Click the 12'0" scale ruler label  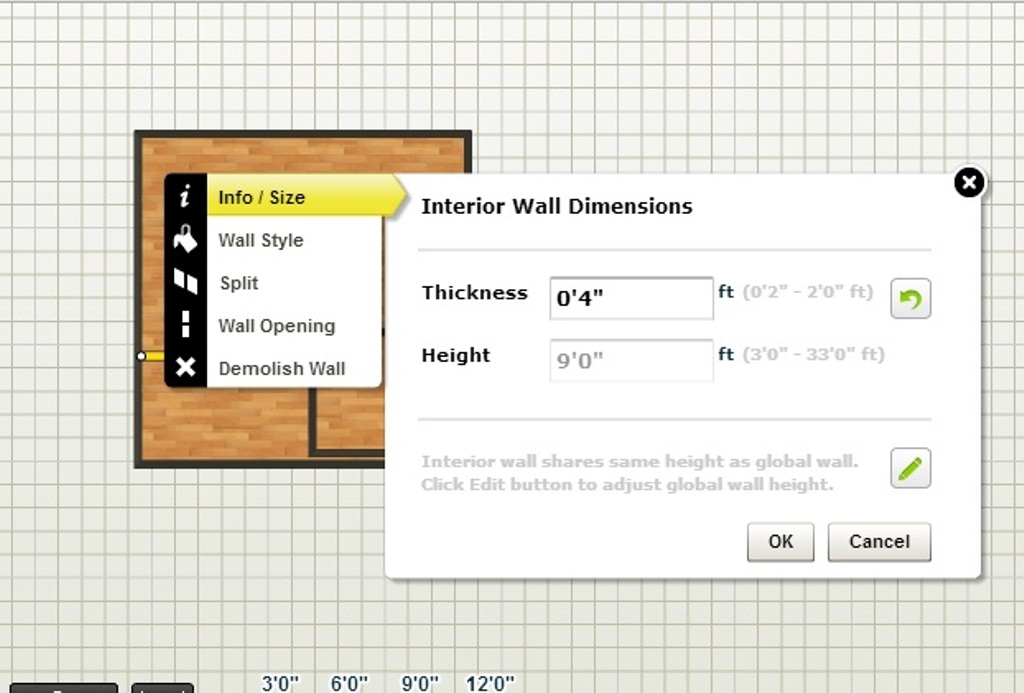tap(490, 683)
